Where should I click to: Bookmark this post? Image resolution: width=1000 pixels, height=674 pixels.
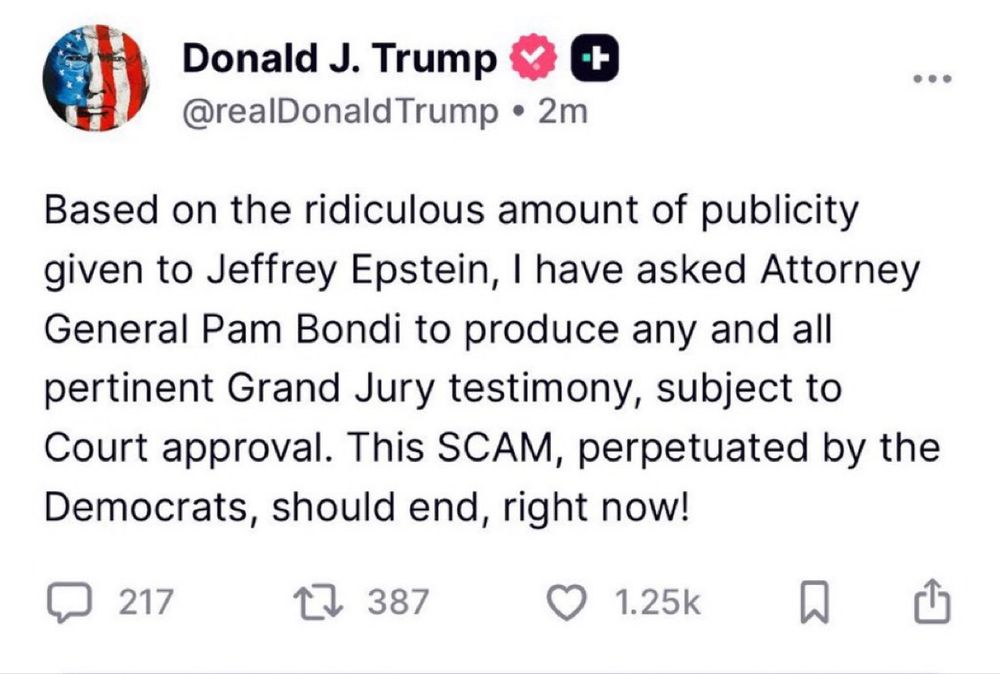tap(814, 602)
